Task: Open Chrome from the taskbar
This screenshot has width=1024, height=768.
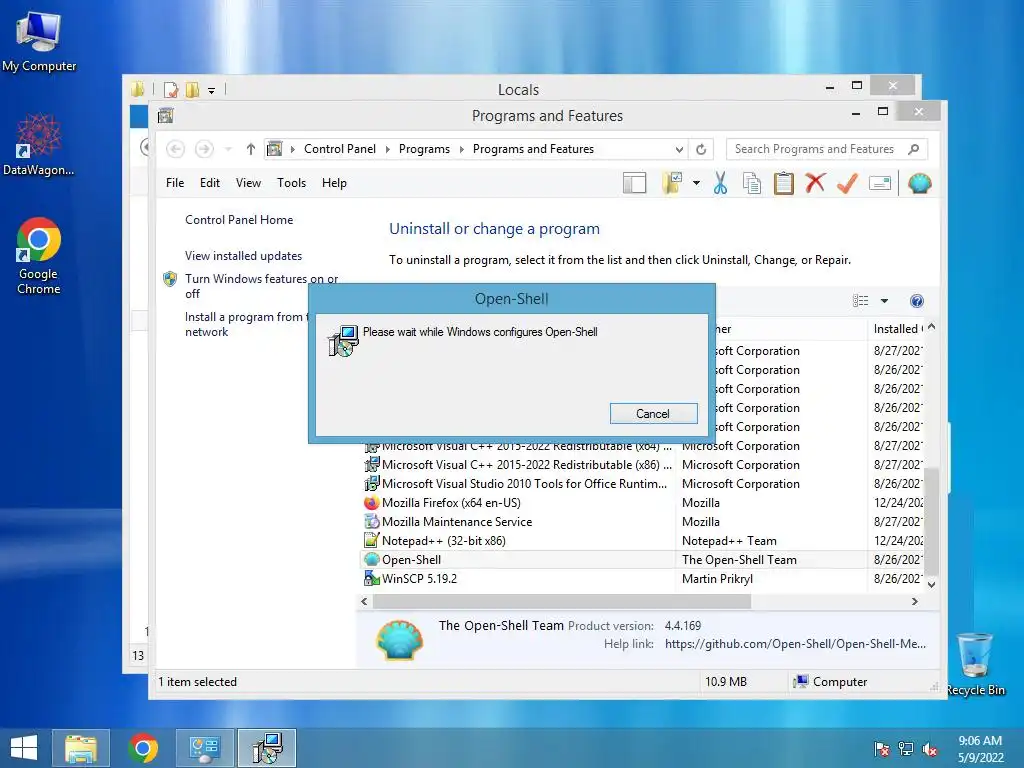Action: [x=143, y=748]
